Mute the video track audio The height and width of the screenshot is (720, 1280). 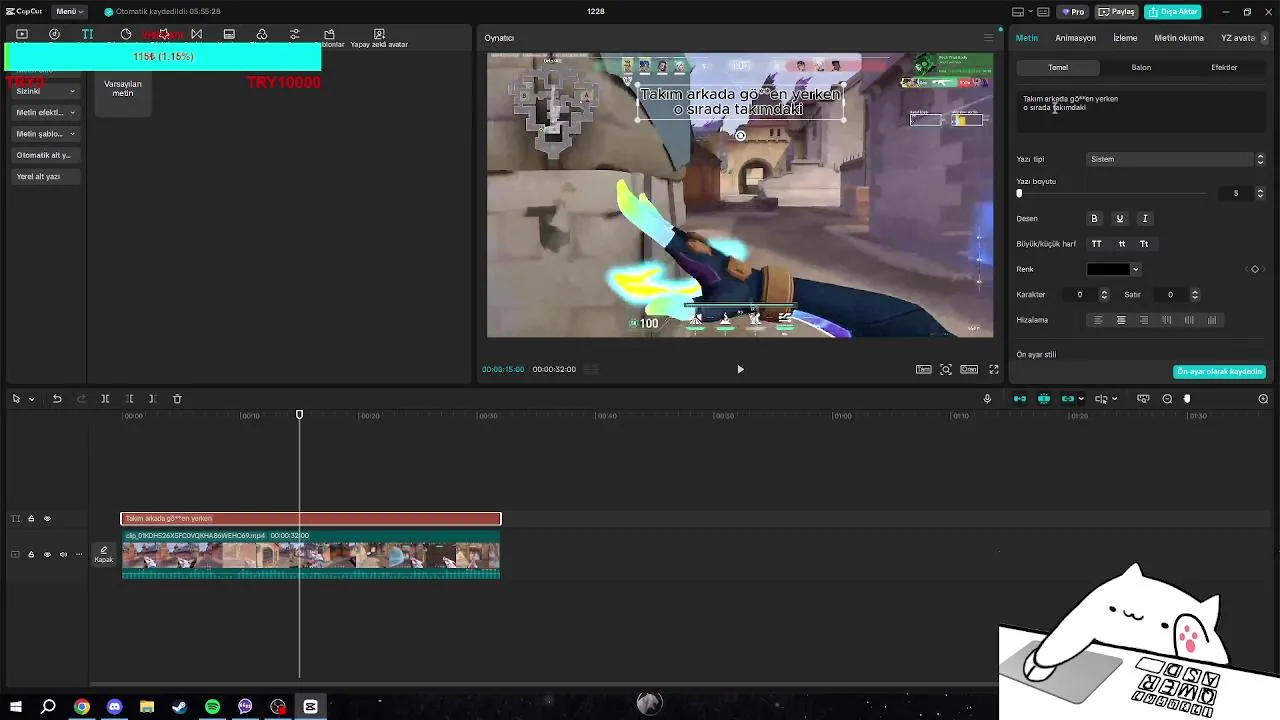[x=63, y=555]
